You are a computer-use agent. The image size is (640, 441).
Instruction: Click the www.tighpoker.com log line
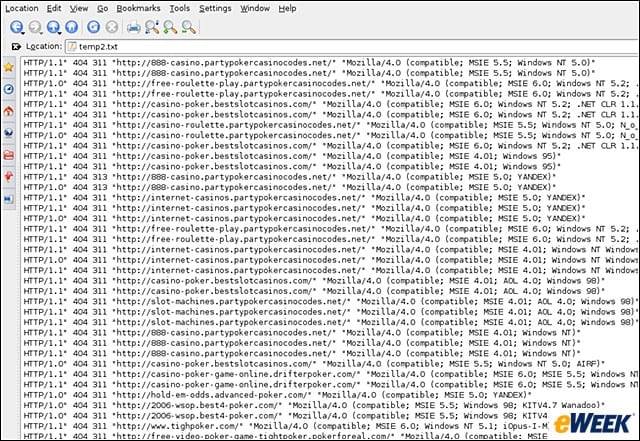(x=286, y=426)
